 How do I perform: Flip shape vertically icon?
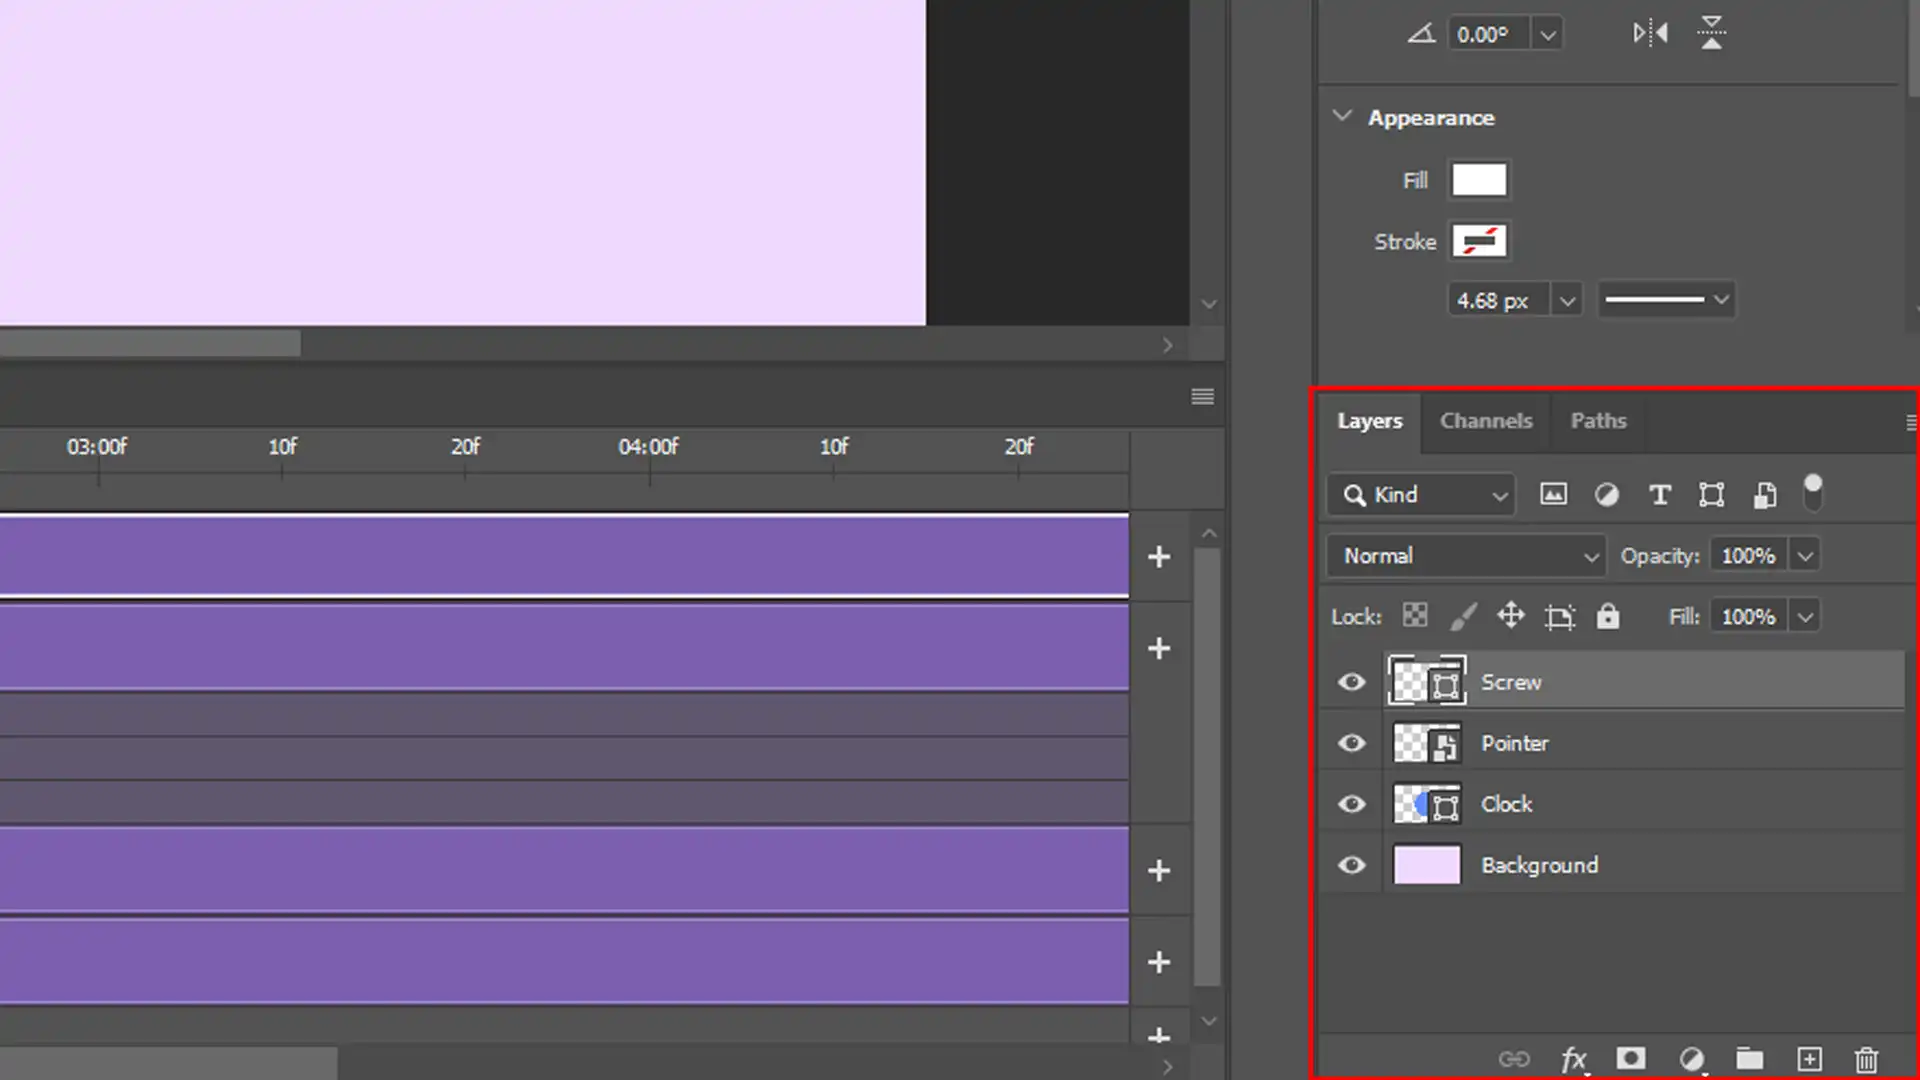click(x=1711, y=32)
